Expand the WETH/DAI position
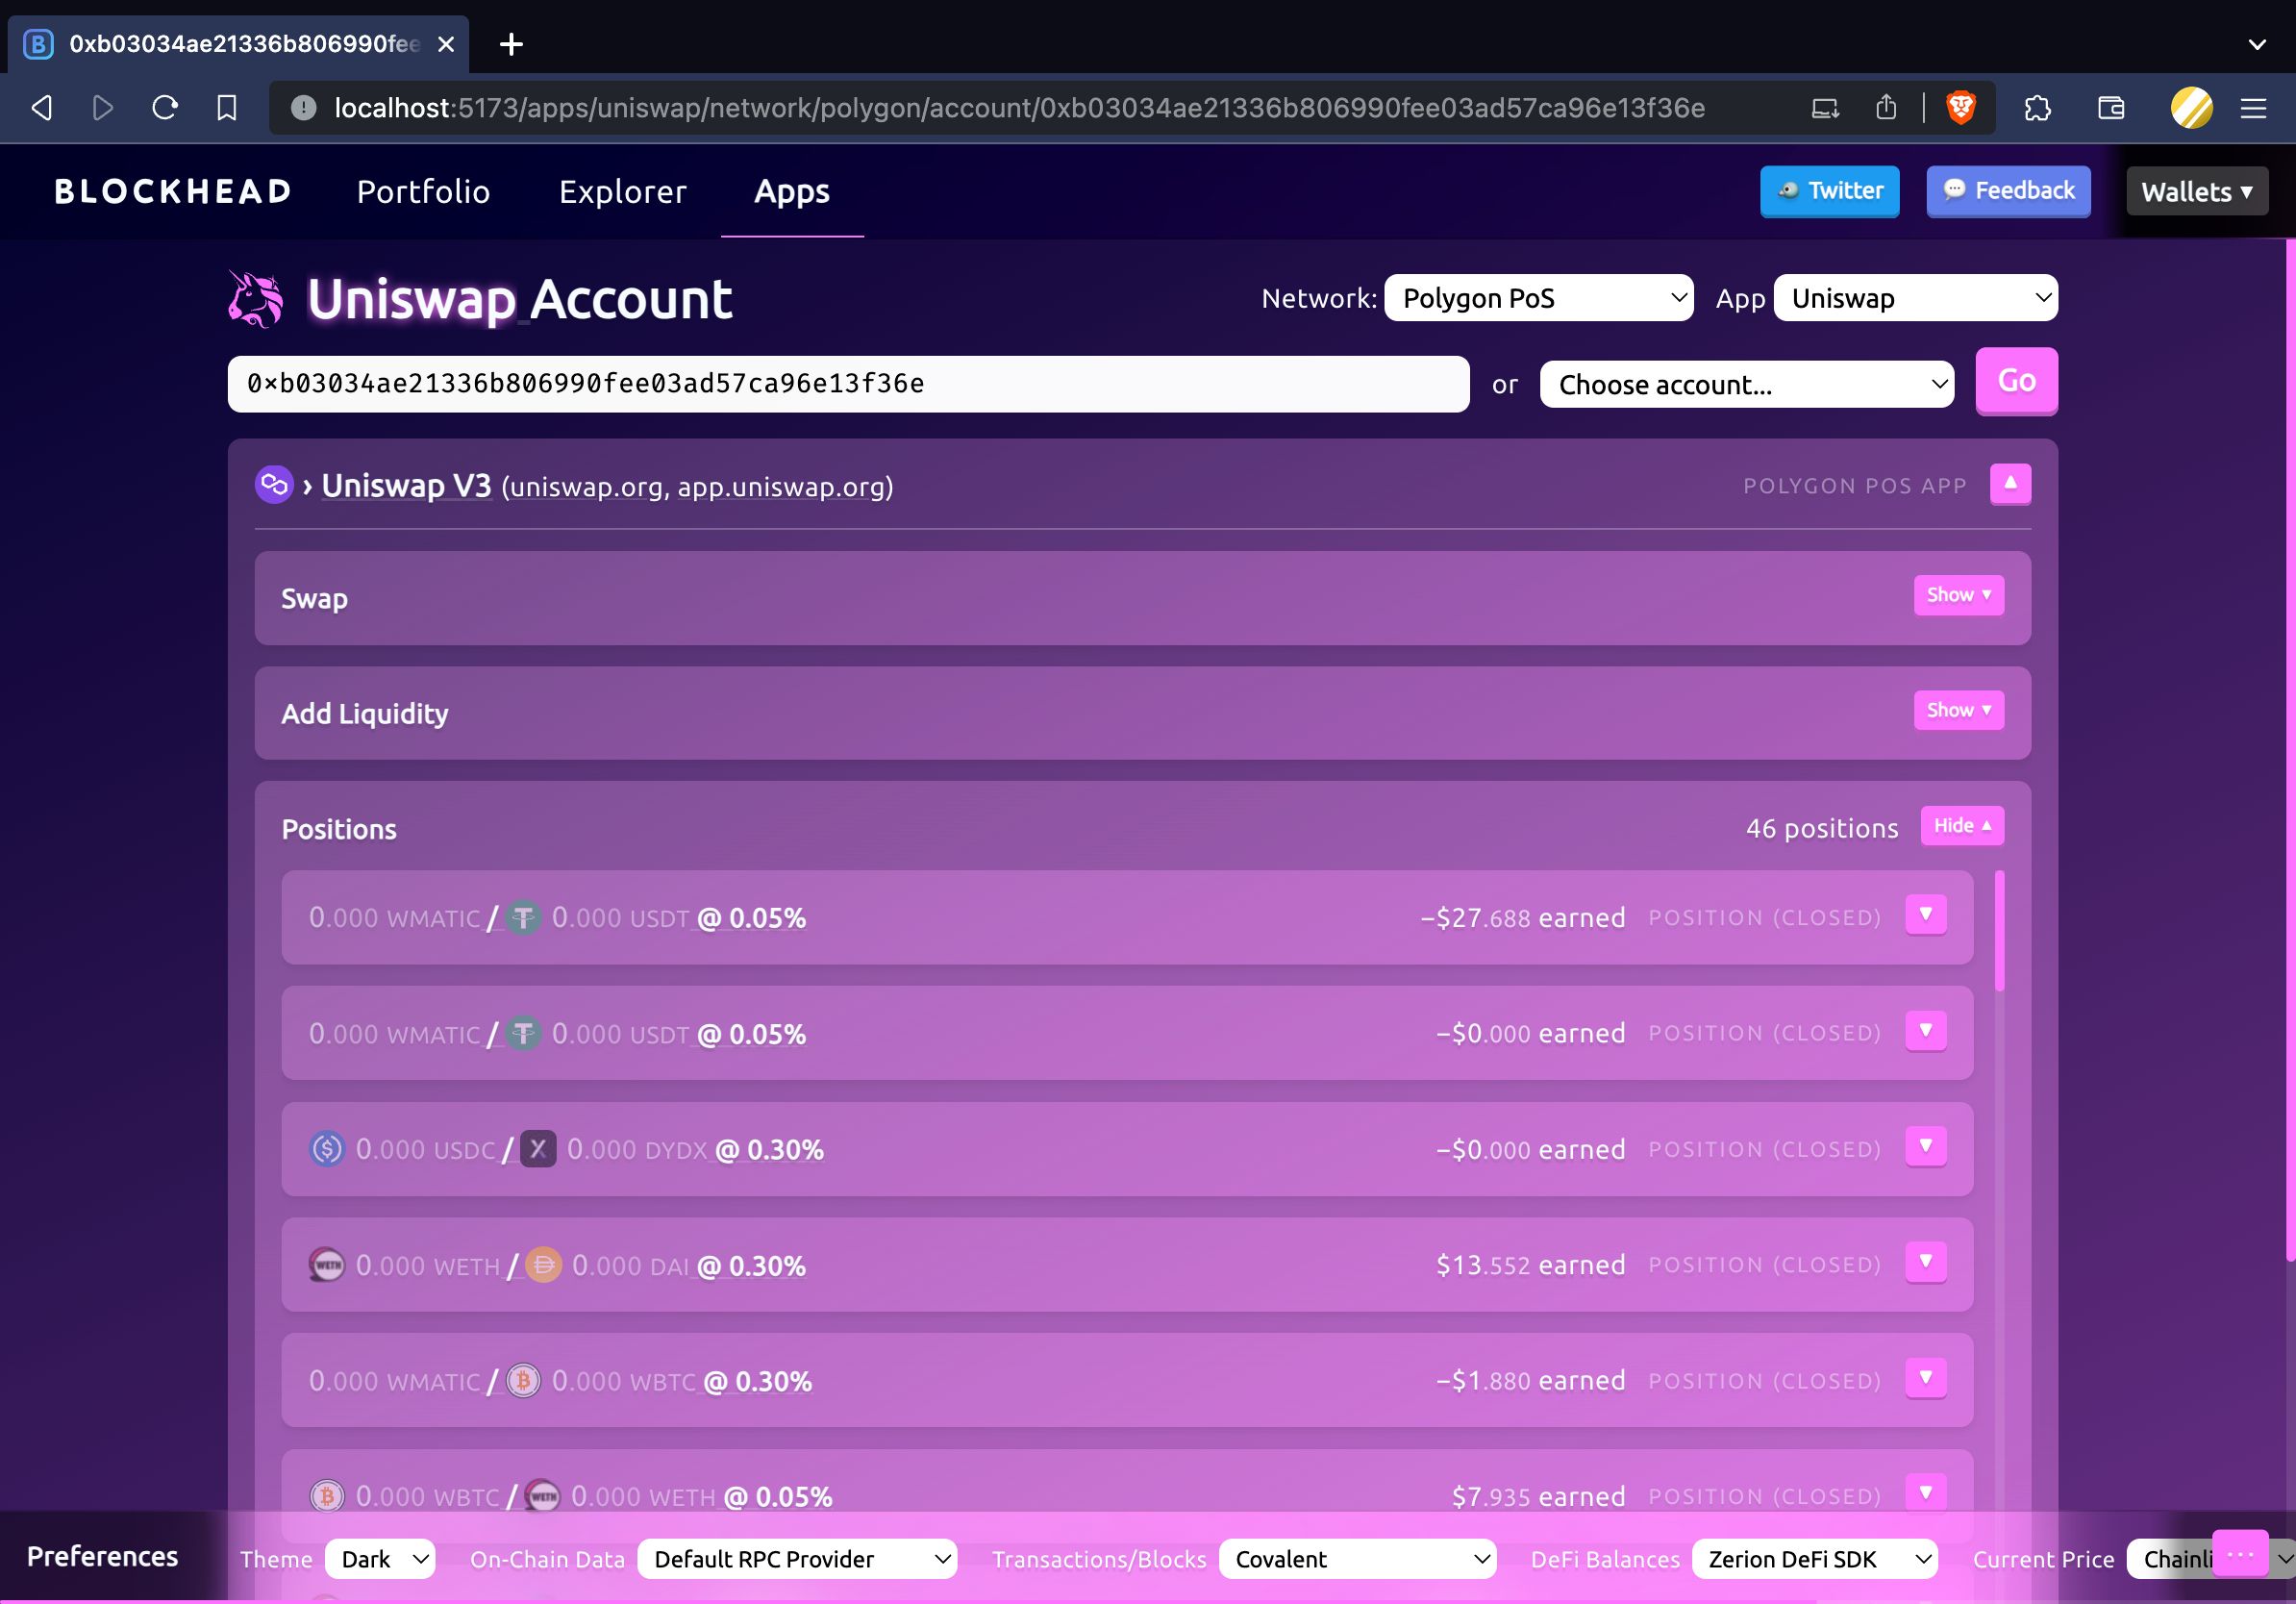The image size is (2296, 1604). tap(1926, 1262)
